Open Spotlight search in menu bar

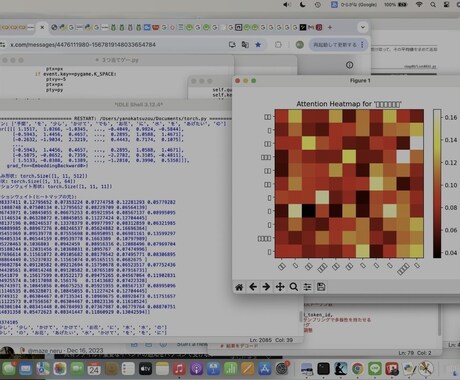pos(433,5)
